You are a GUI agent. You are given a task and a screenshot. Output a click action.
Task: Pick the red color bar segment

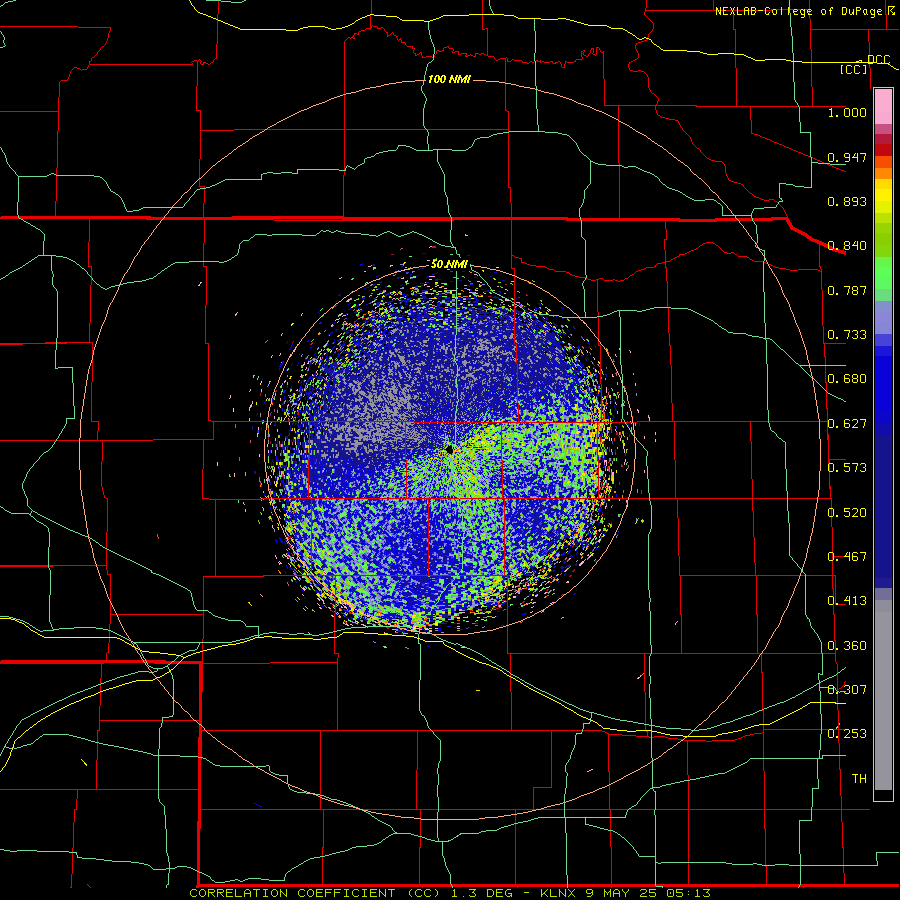(x=883, y=150)
